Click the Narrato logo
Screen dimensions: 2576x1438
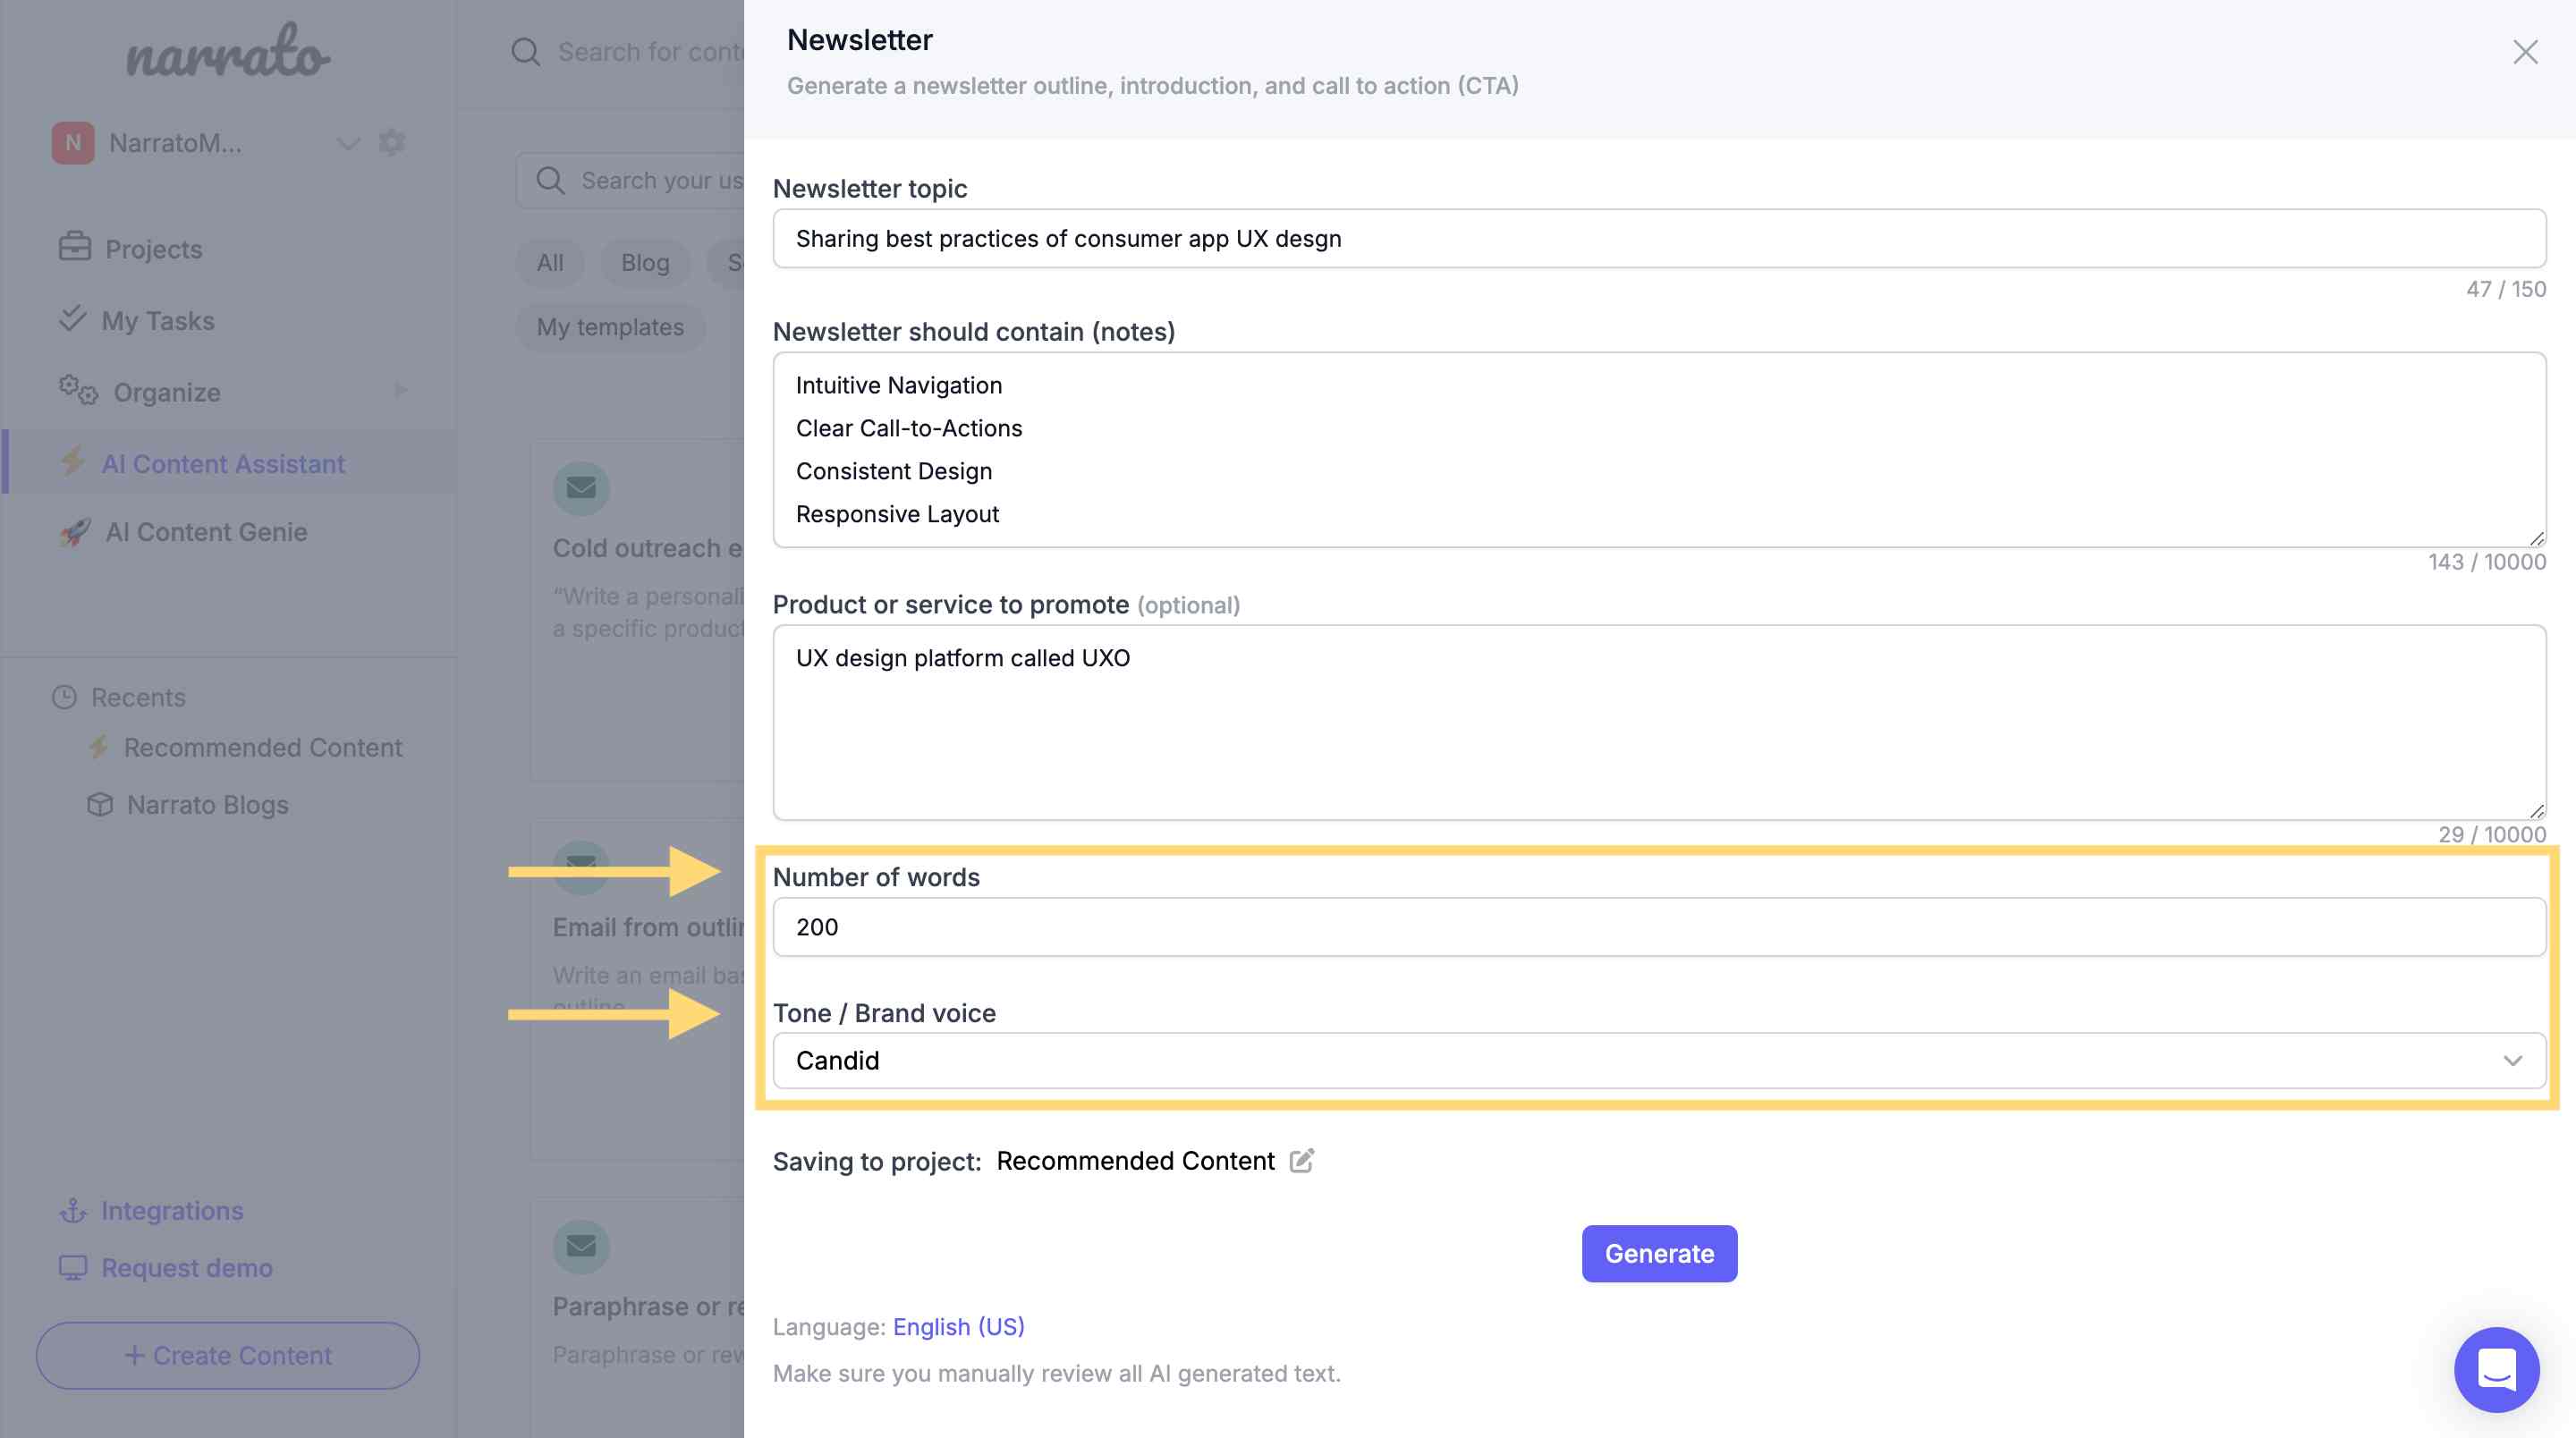click(228, 51)
